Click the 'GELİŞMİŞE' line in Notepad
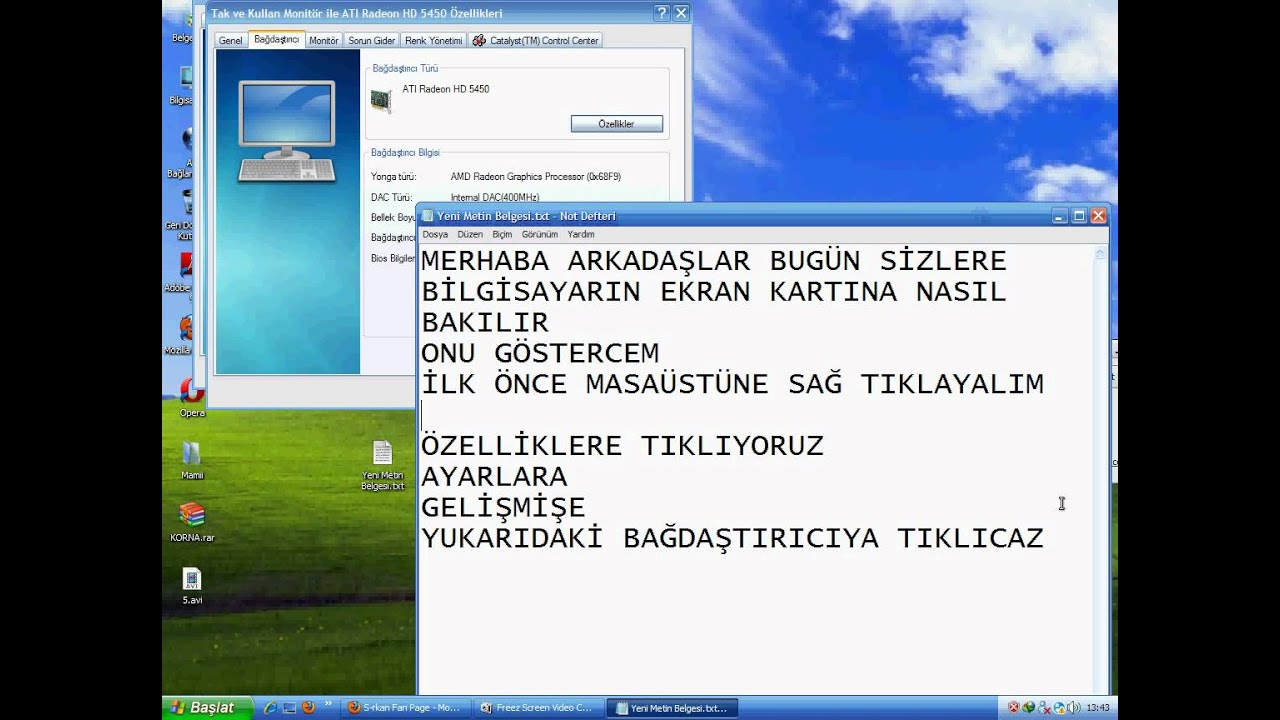Viewport: 1280px width, 720px height. pos(503,507)
